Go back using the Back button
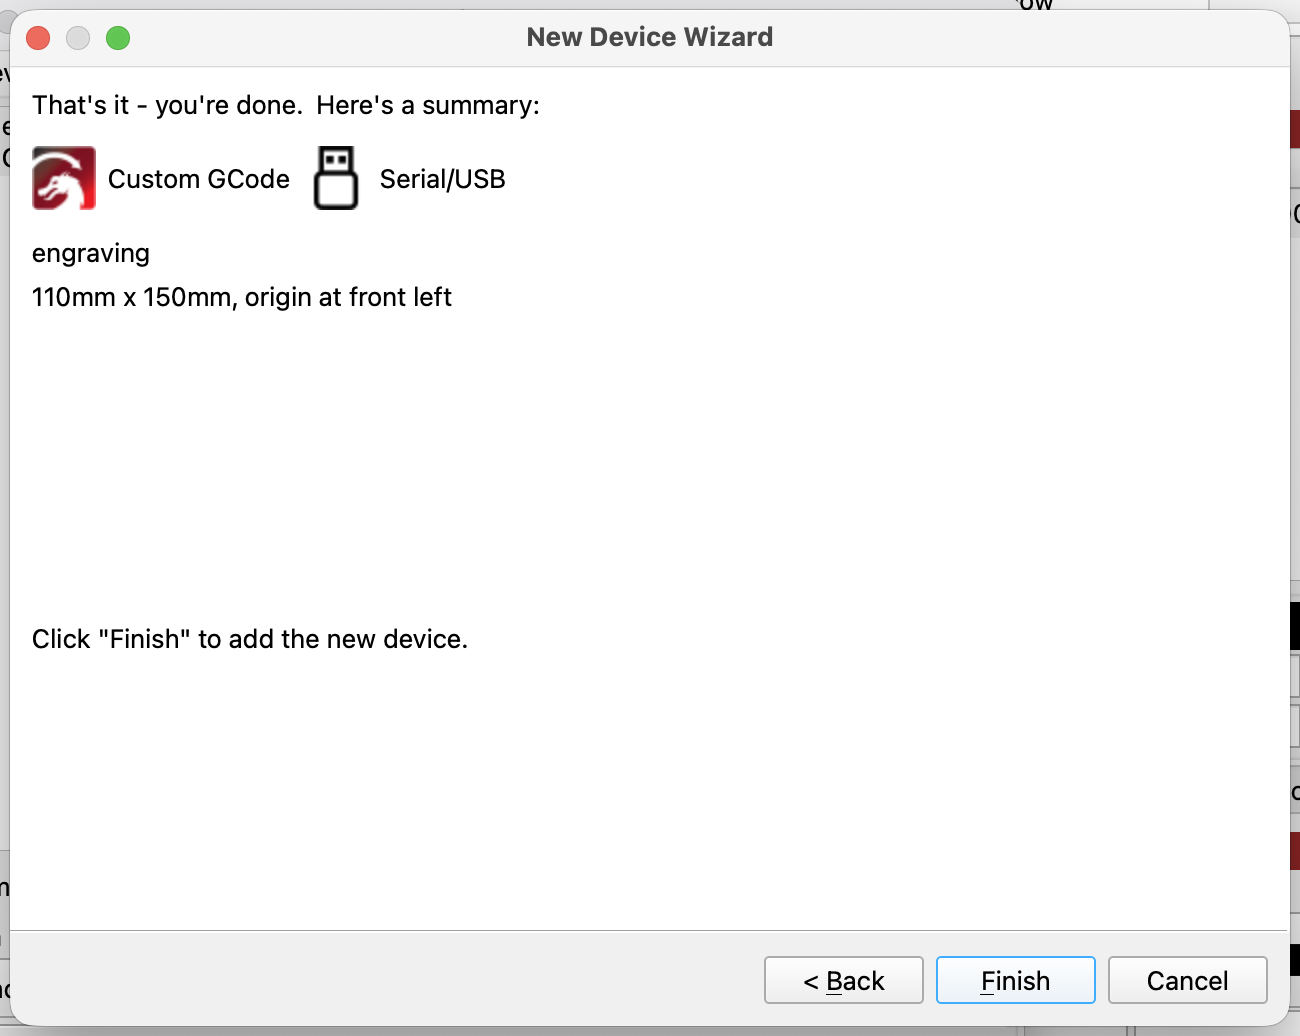This screenshot has width=1300, height=1036. 843,980
